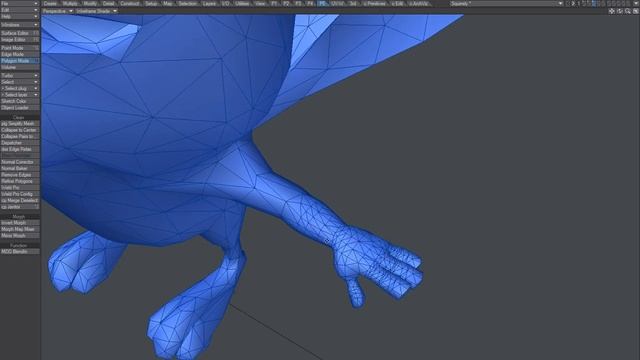Open the Windows dropdown
The height and width of the screenshot is (360, 640).
point(20,25)
